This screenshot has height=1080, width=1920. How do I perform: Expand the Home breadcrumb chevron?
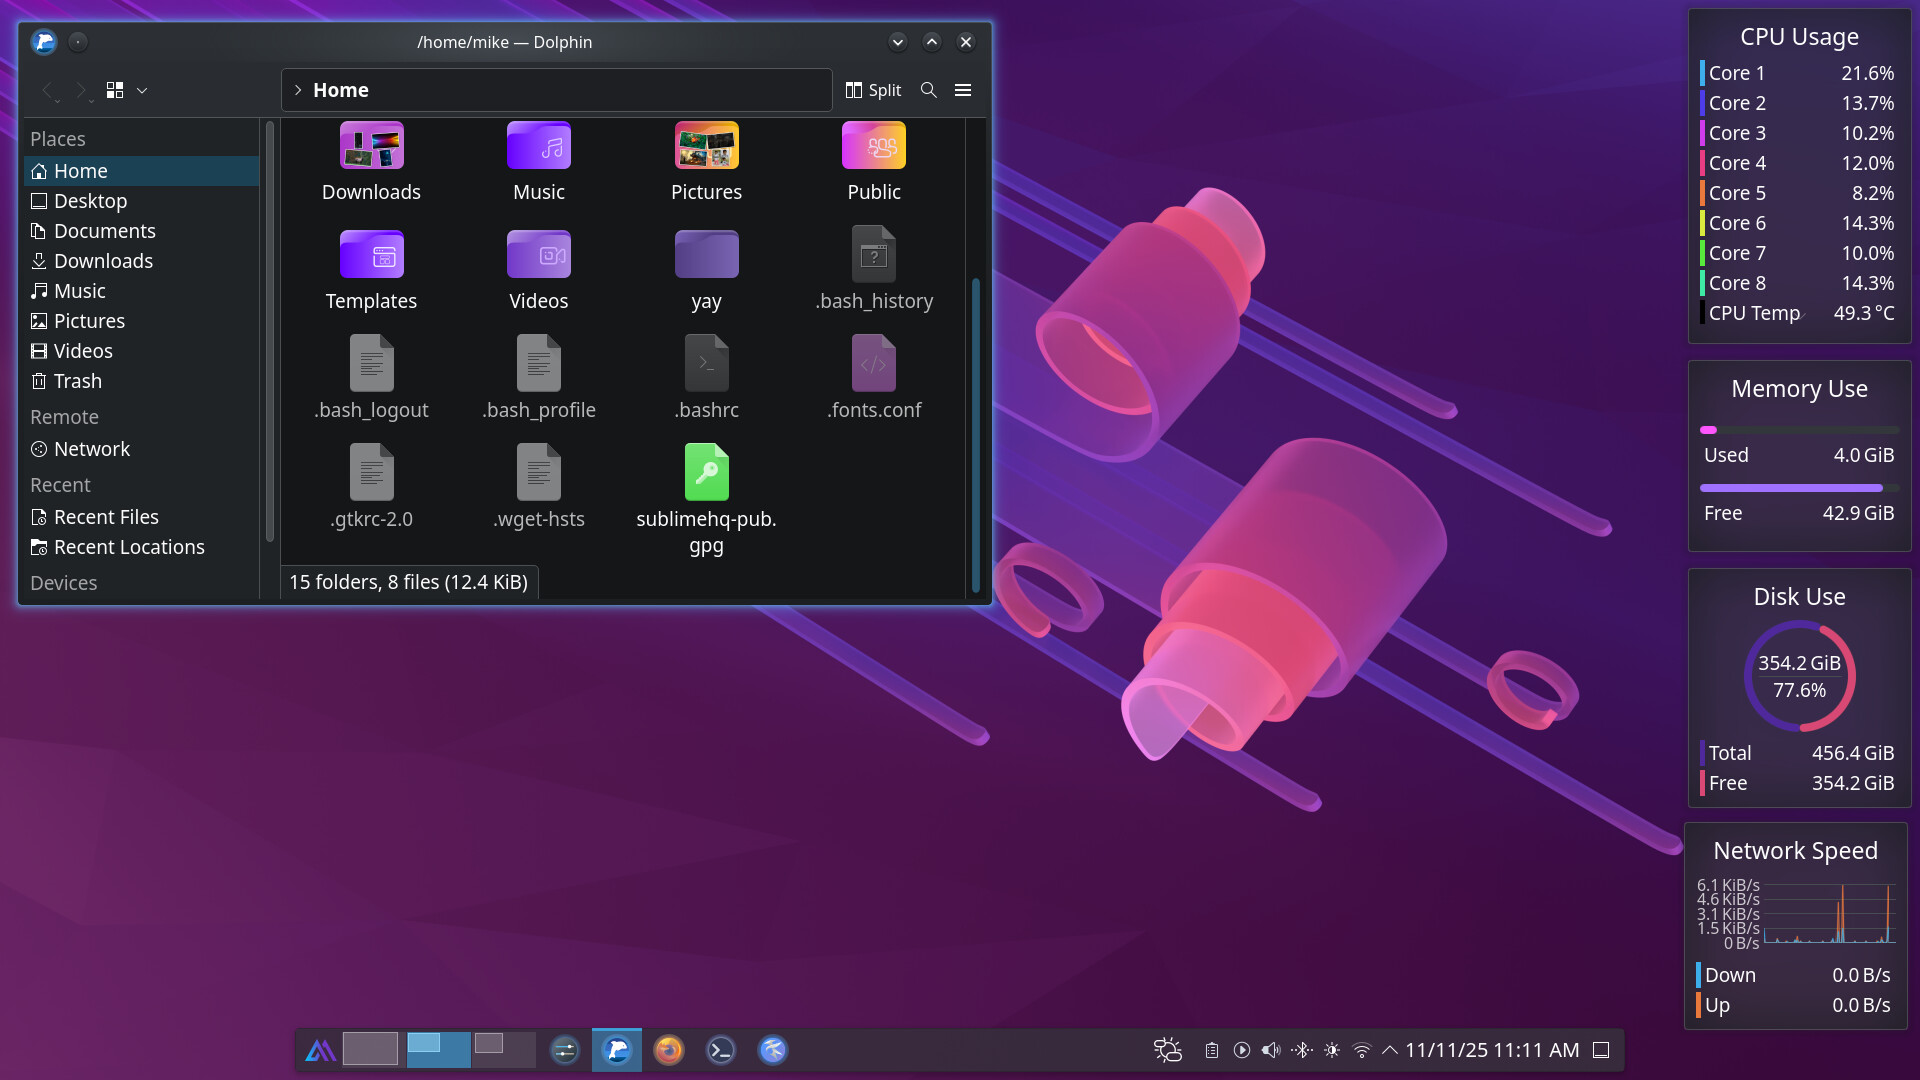(x=298, y=90)
